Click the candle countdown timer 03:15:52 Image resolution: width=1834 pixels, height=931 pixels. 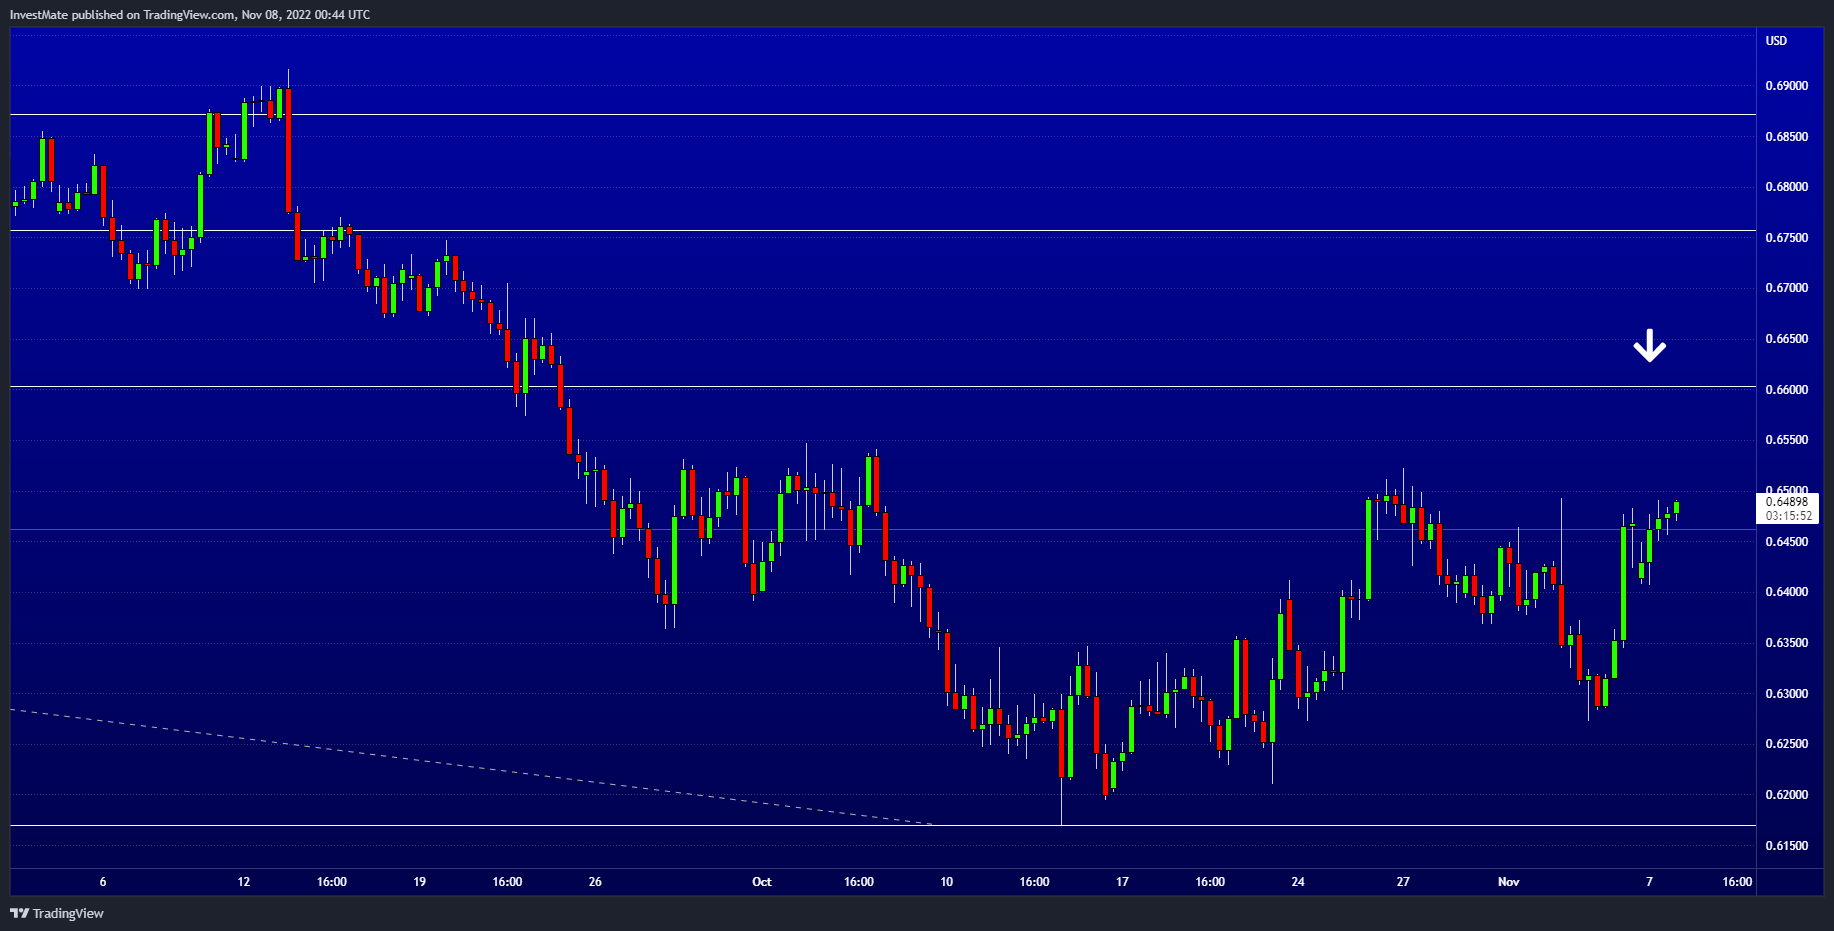[x=1788, y=516]
